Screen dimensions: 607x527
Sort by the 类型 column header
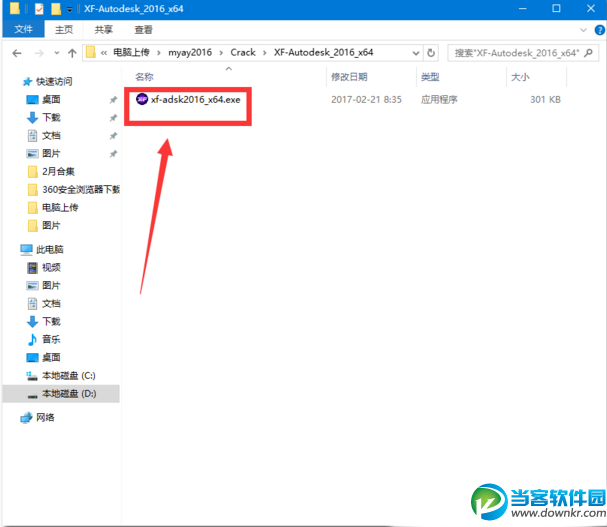430,77
